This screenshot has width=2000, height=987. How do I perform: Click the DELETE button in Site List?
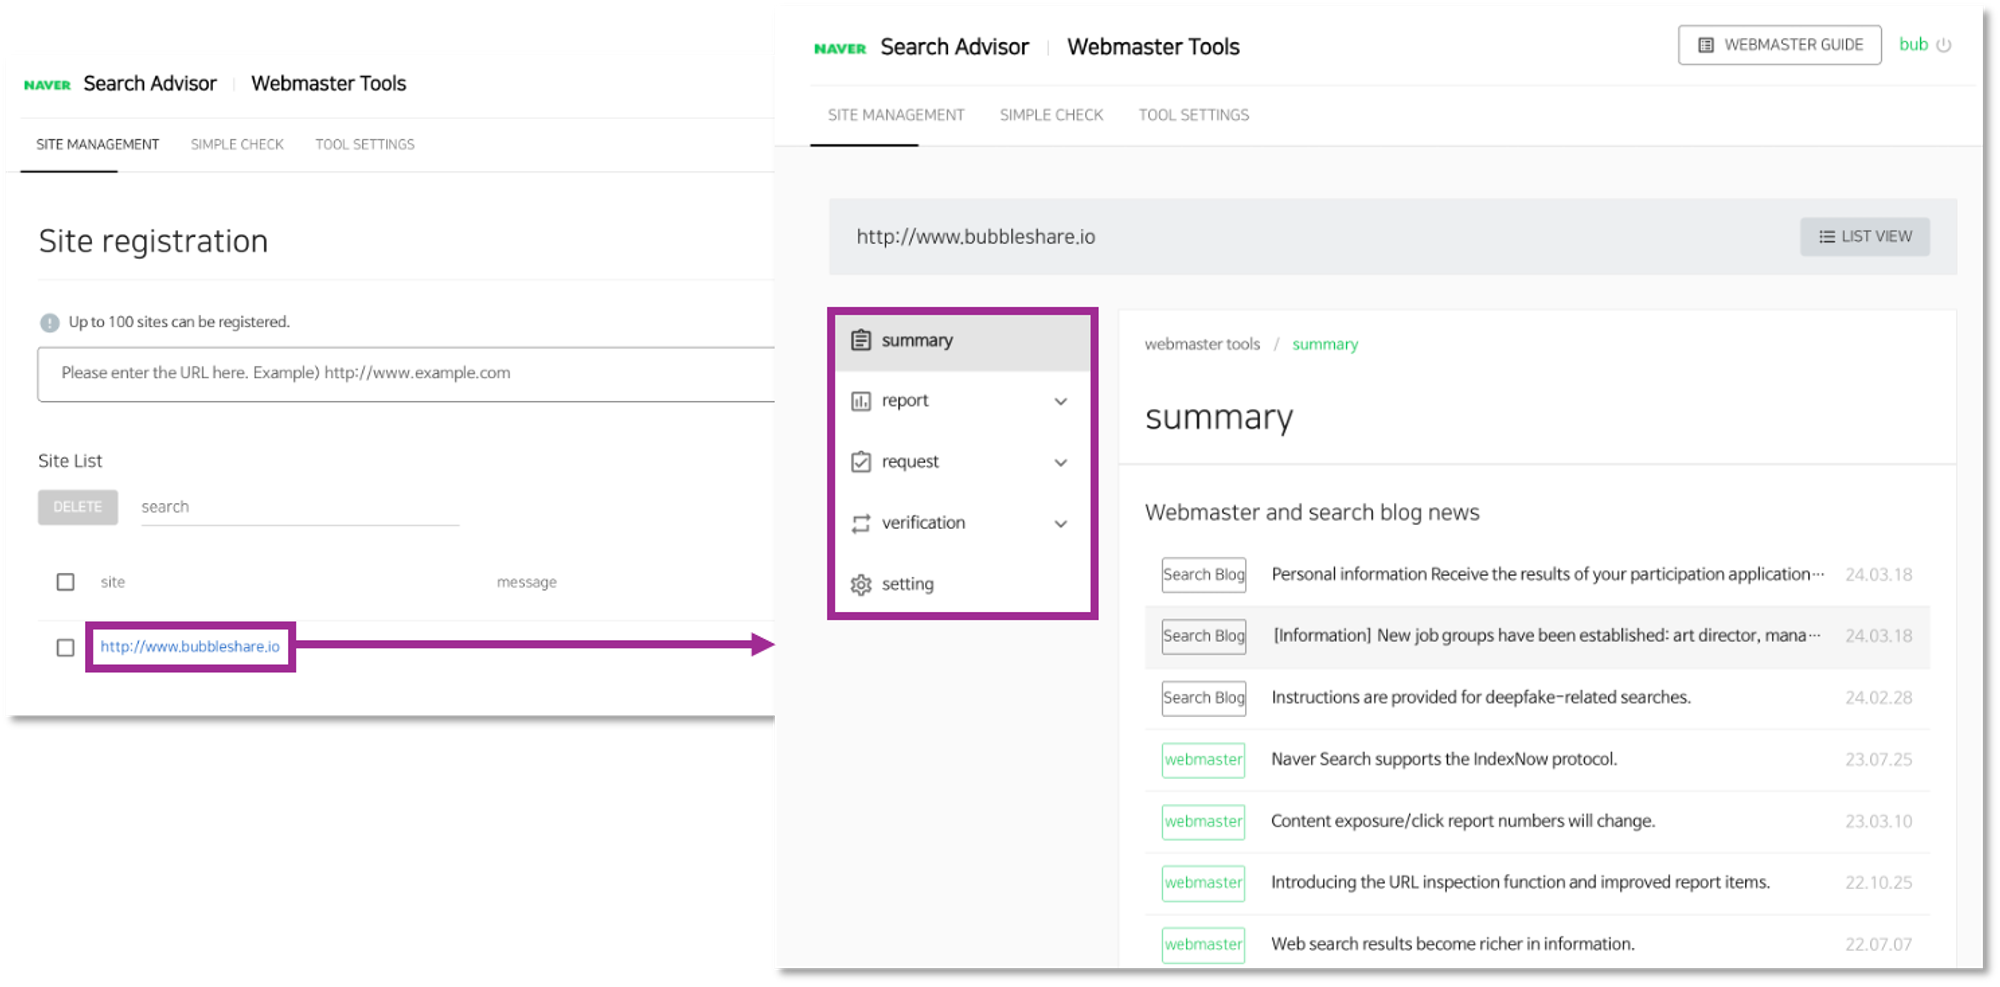click(78, 507)
